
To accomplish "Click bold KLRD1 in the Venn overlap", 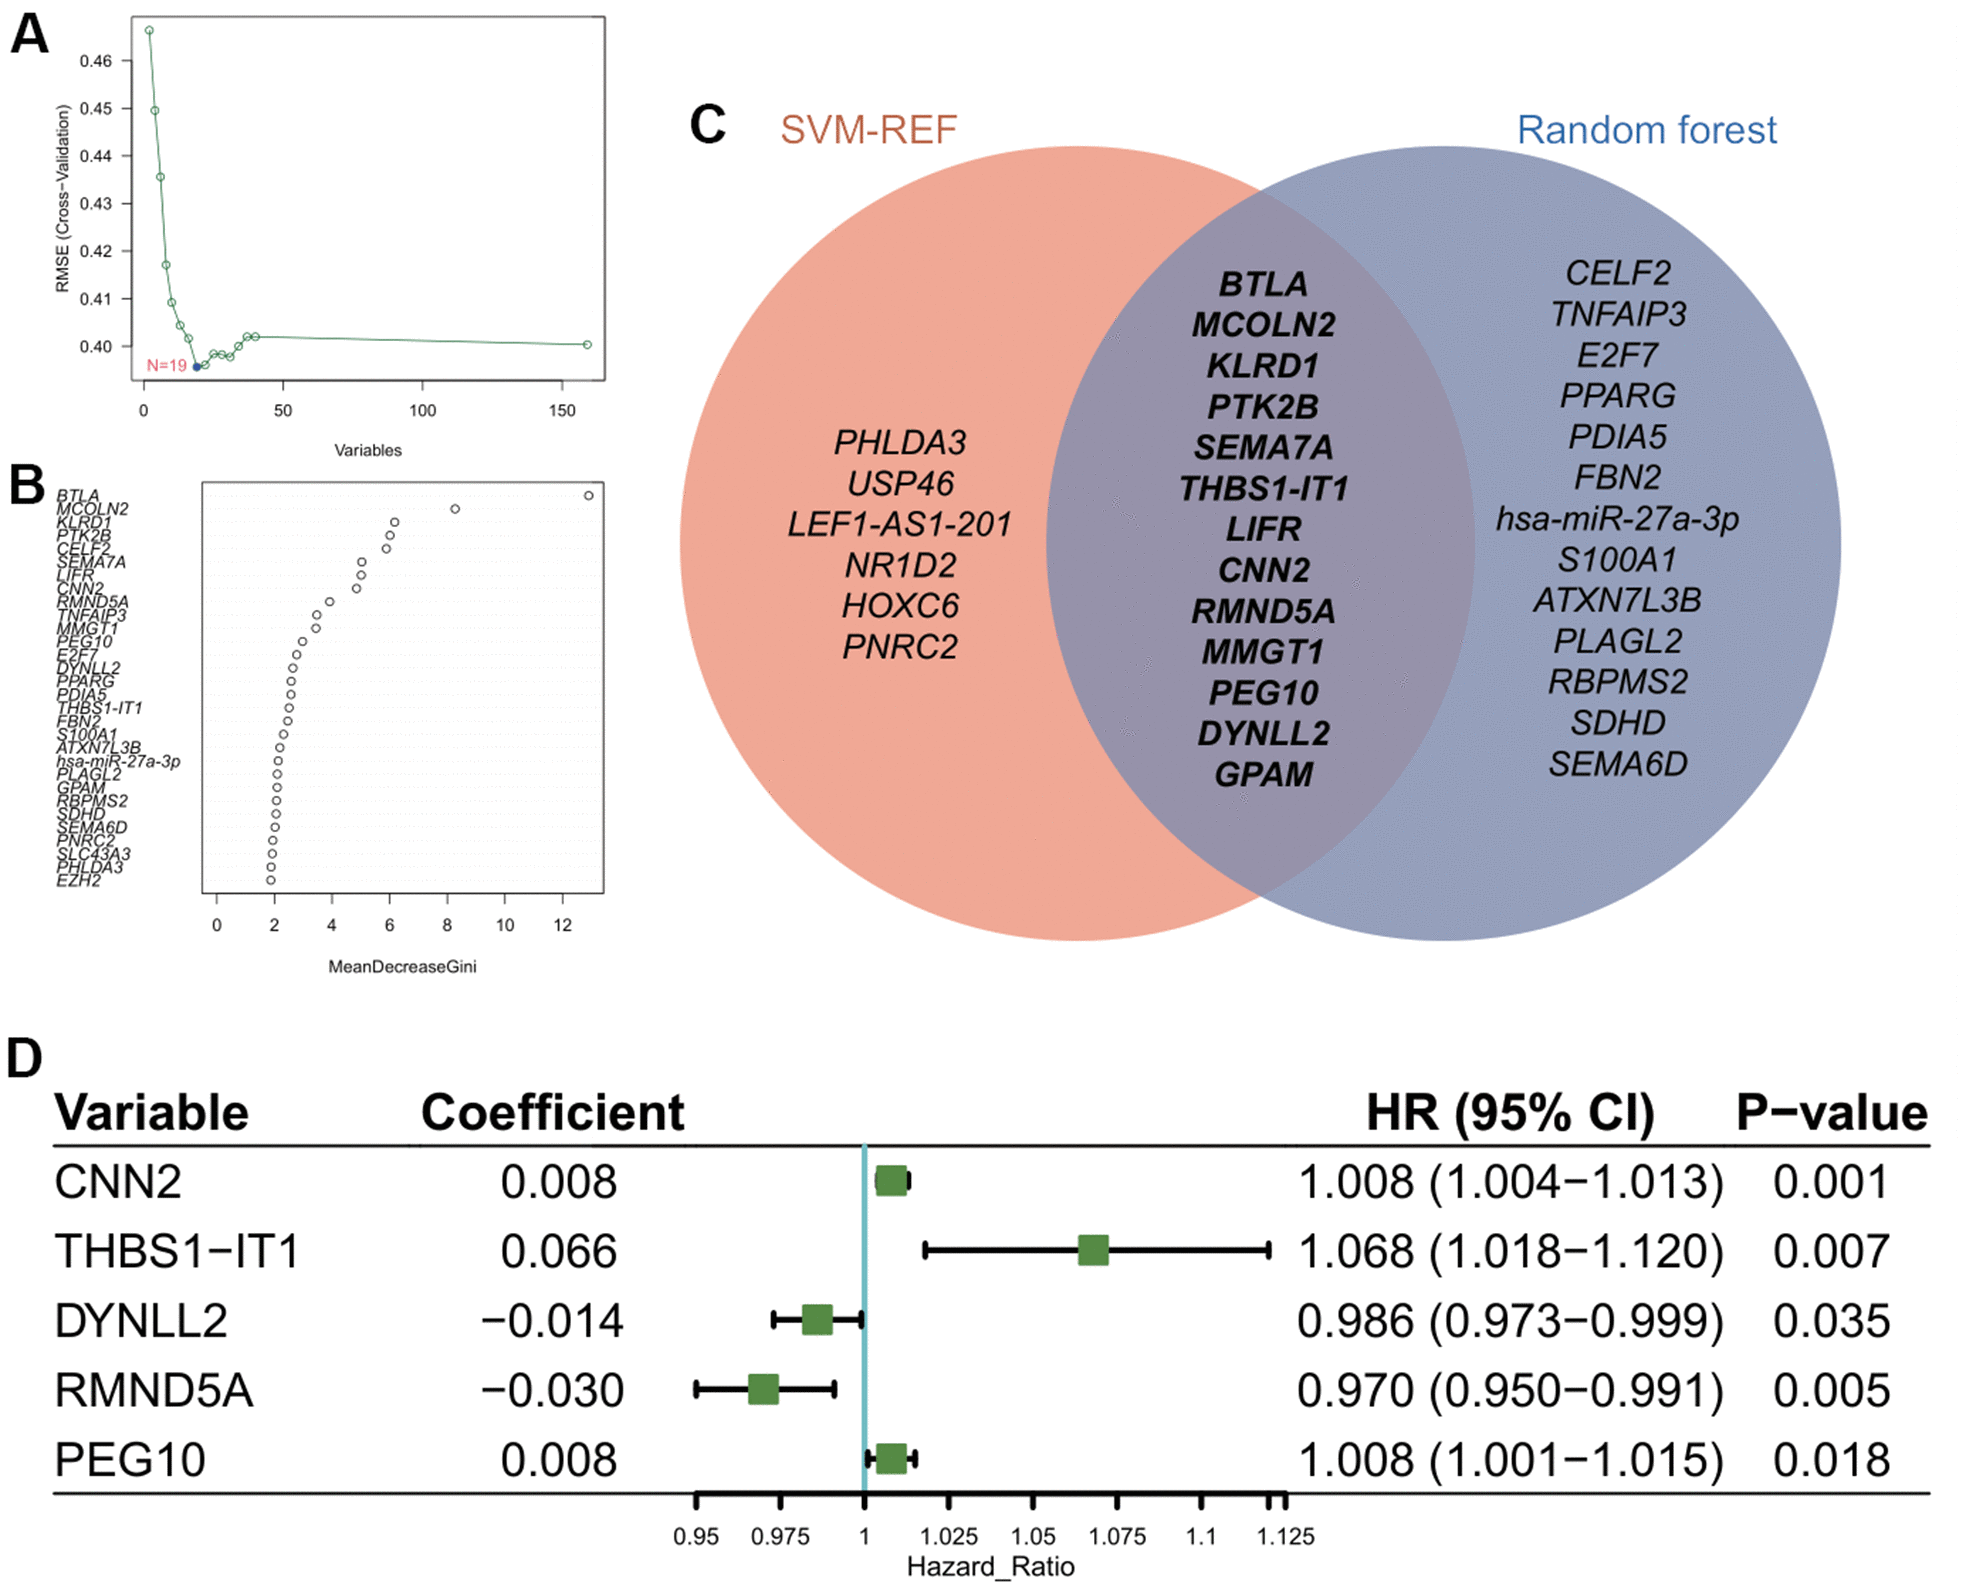I will pyautogui.click(x=1263, y=366).
